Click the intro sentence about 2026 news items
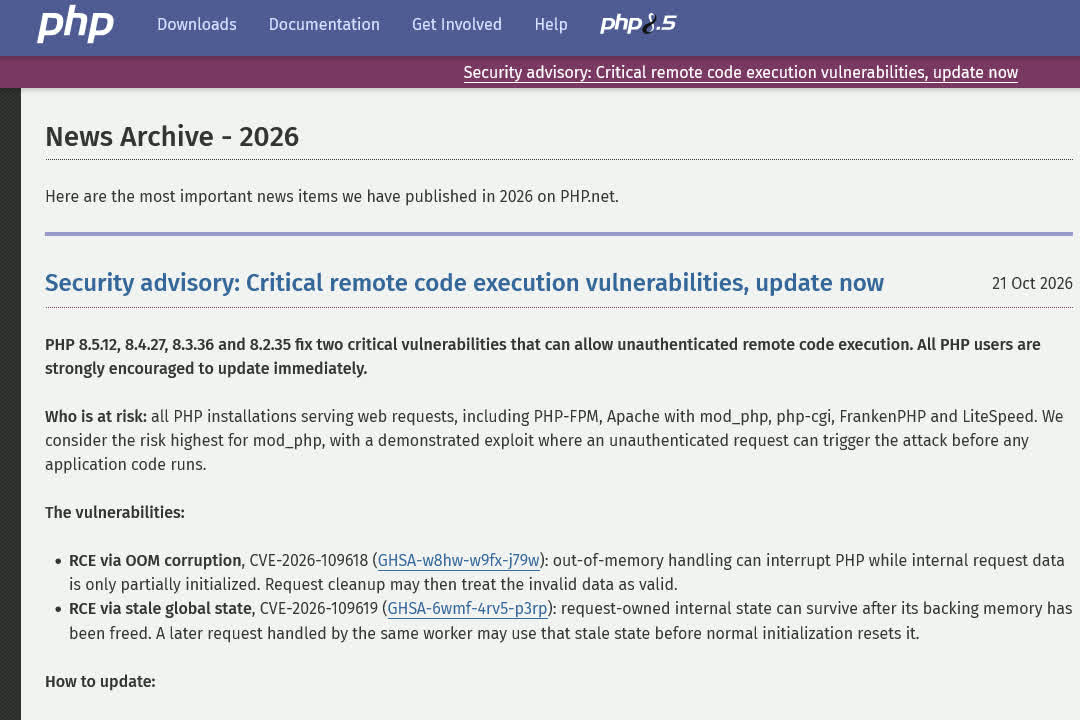This screenshot has height=720, width=1080. coord(332,196)
